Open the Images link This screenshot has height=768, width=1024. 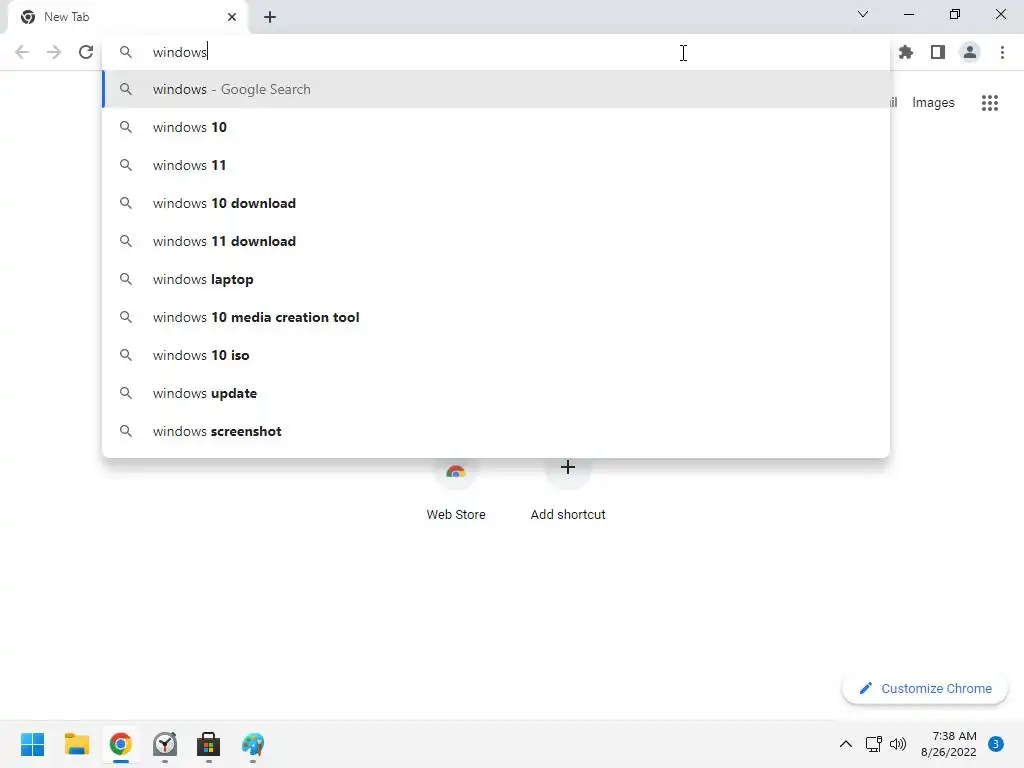pyautogui.click(x=933, y=103)
